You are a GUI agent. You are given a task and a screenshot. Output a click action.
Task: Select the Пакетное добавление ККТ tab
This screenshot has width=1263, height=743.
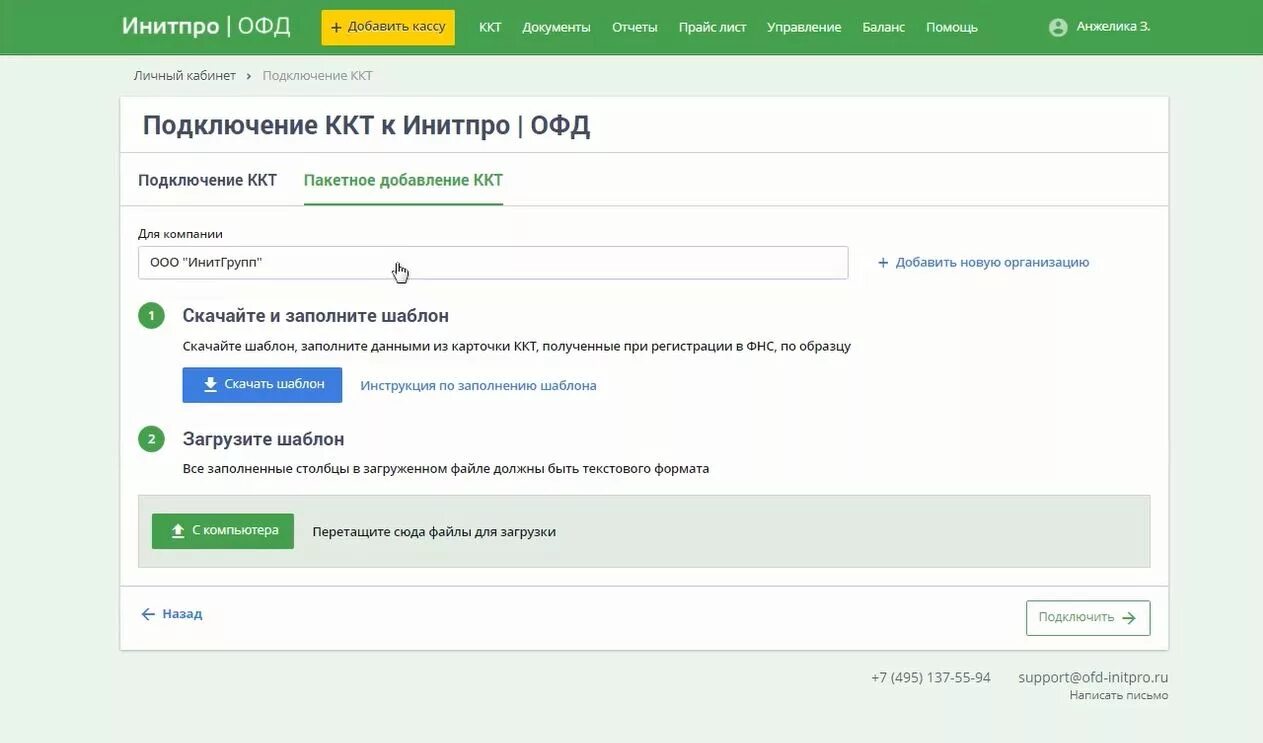tap(403, 181)
